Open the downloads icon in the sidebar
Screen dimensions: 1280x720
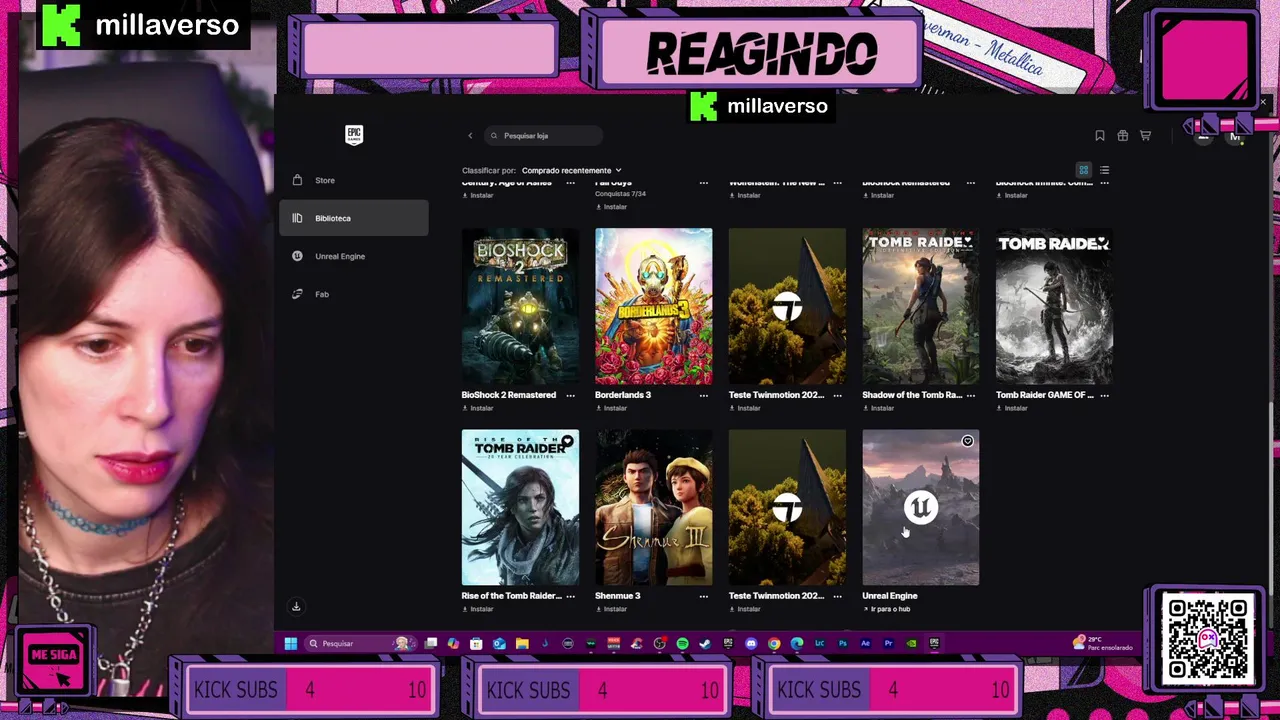point(296,606)
